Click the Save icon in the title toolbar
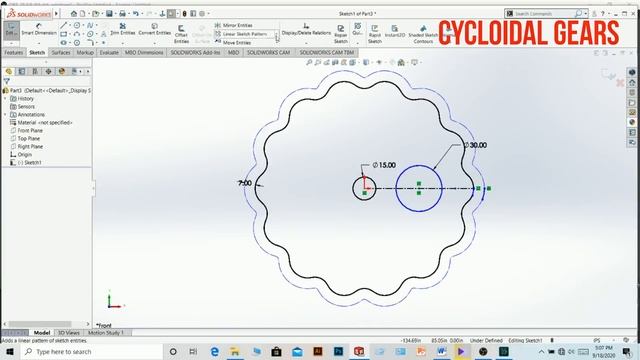The image size is (640, 360). pos(109,13)
